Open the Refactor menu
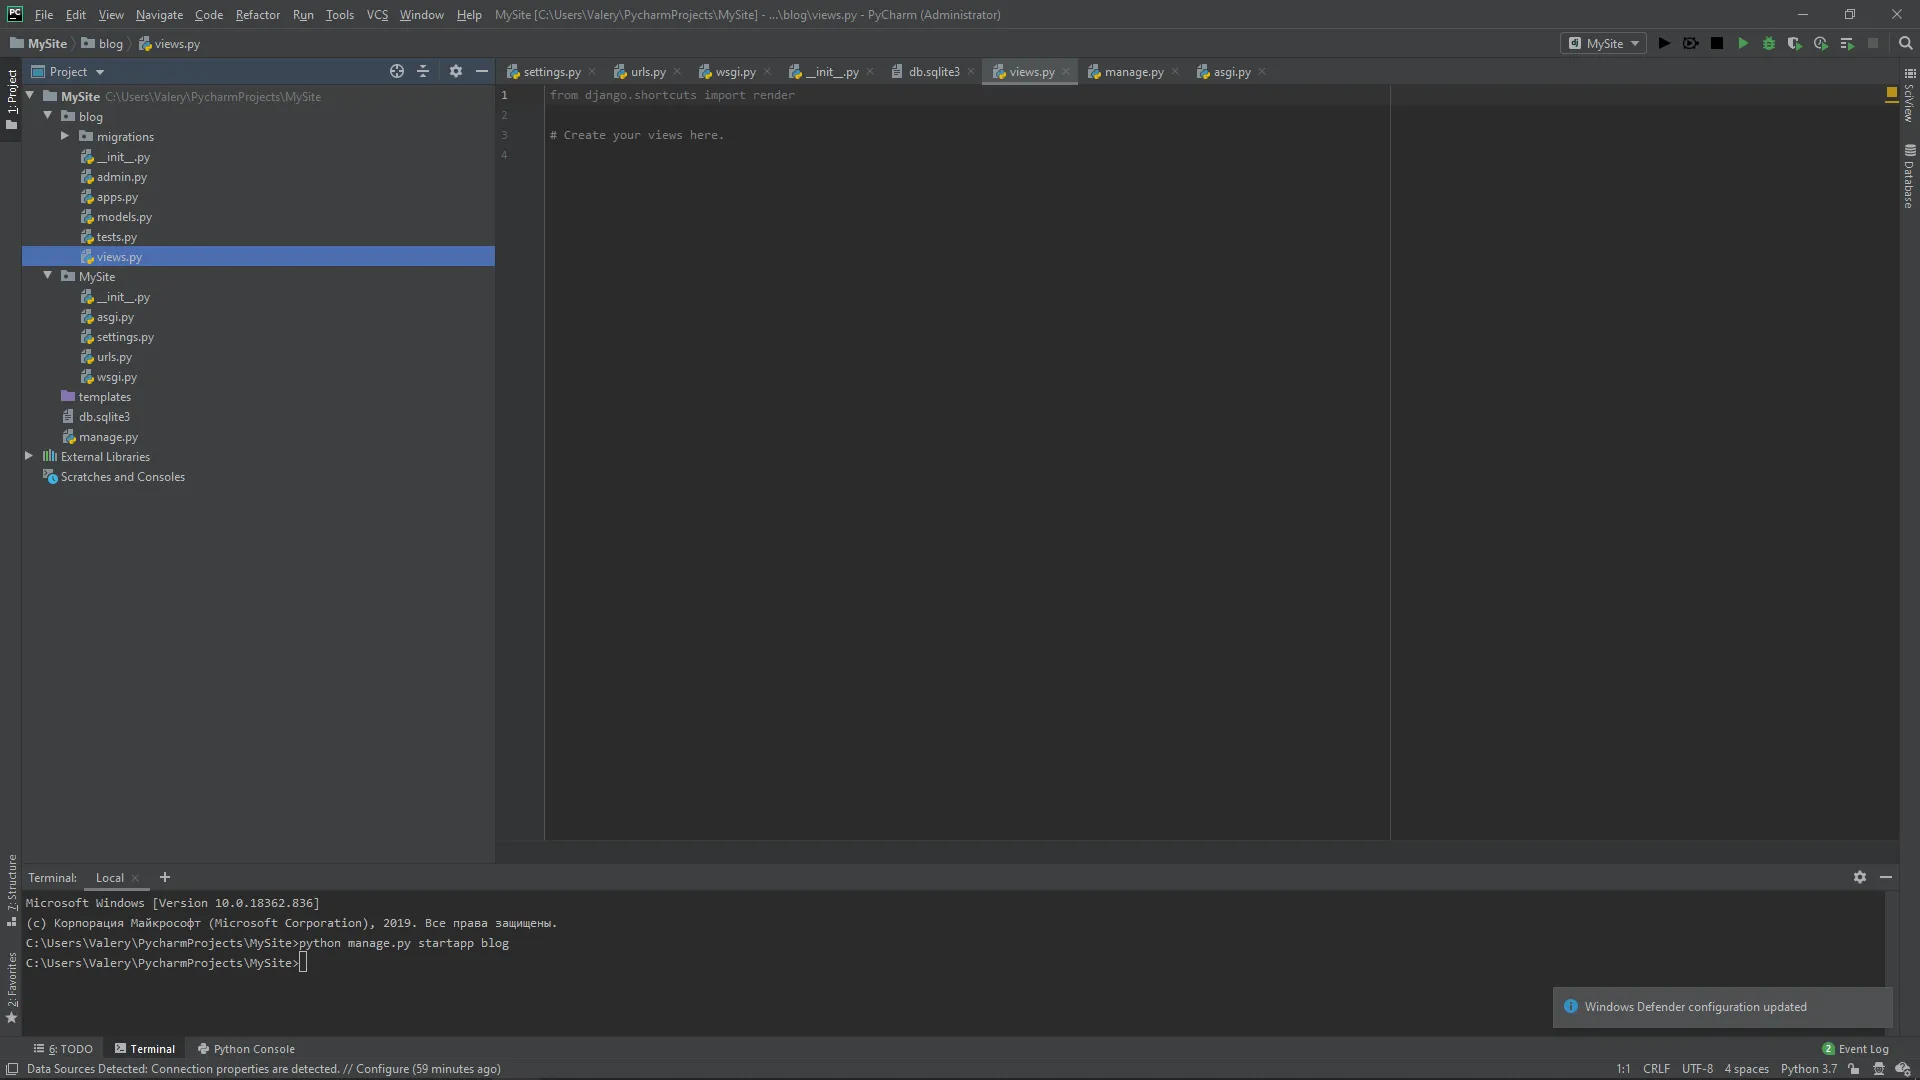Image resolution: width=1920 pixels, height=1080 pixels. click(257, 15)
